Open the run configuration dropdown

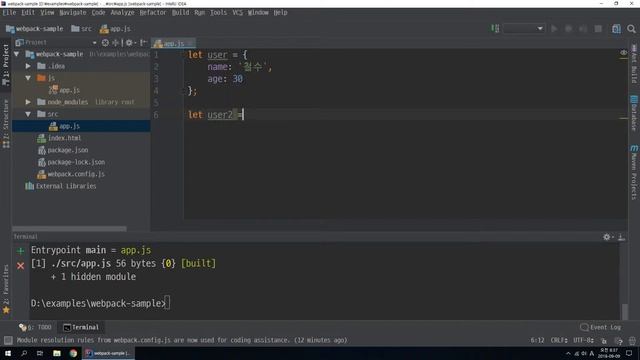(x=524, y=29)
